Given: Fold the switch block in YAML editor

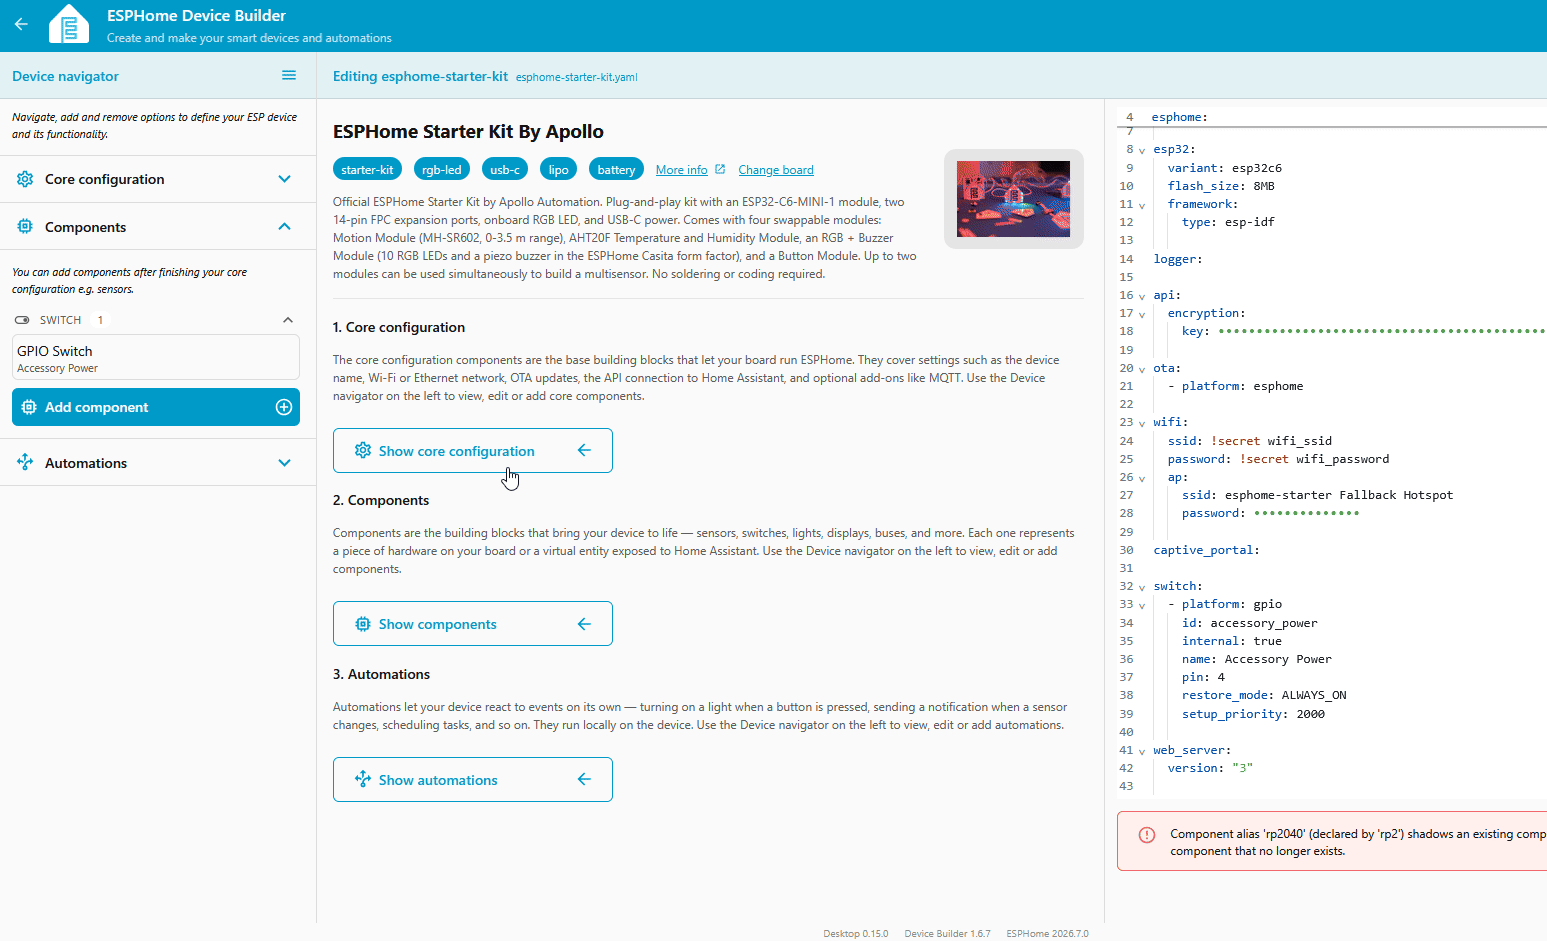Looking at the screenshot, I should [1142, 587].
